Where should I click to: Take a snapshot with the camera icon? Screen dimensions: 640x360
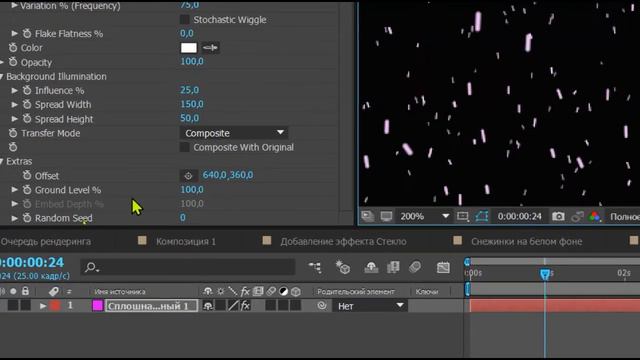[558, 216]
